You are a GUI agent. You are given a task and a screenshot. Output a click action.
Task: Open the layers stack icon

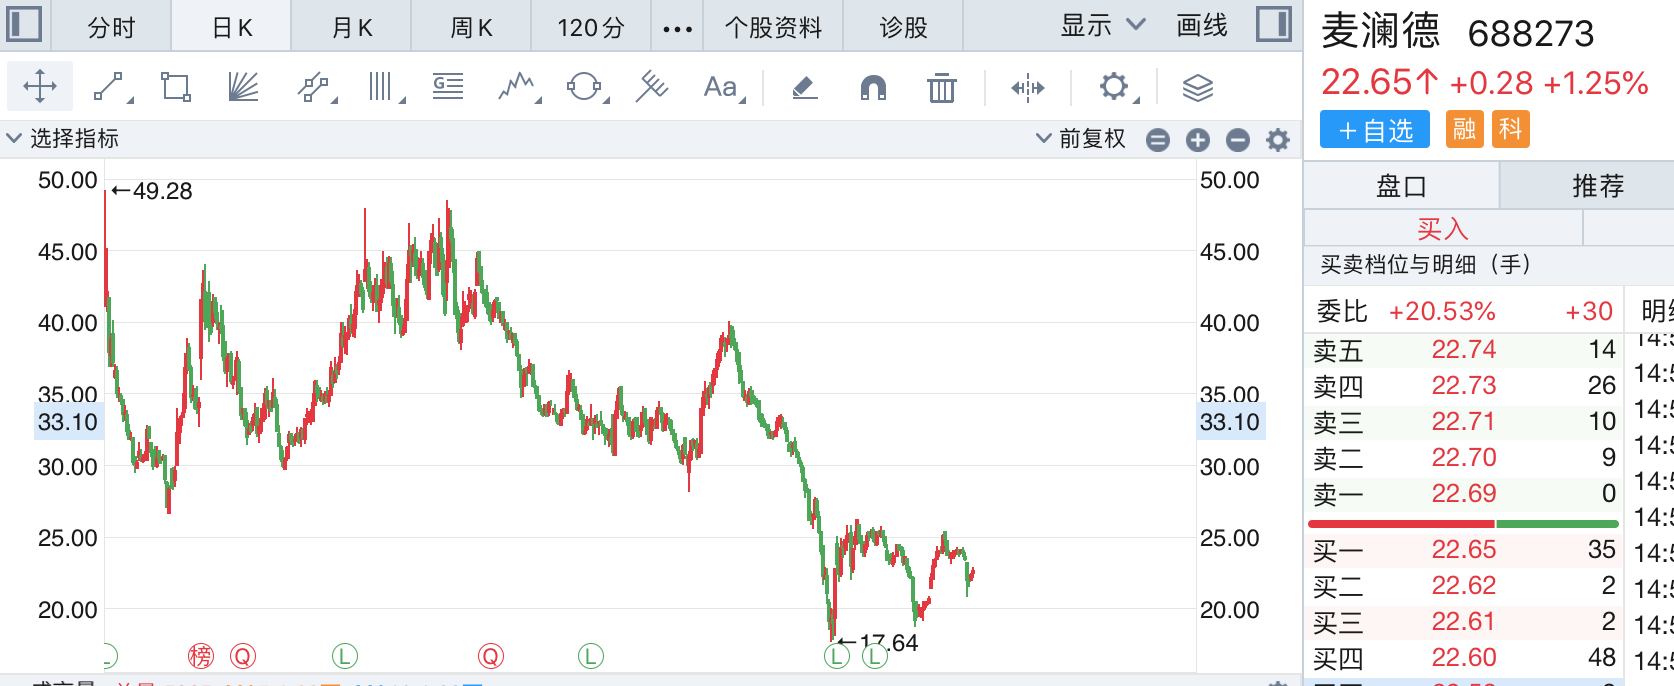pyautogui.click(x=1197, y=88)
